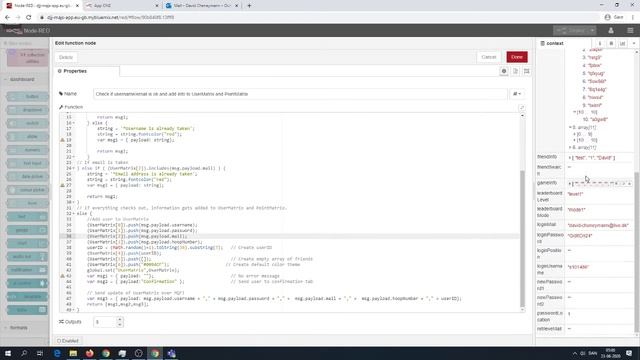
Task: Select the switch node in palette
Action: point(27,123)
